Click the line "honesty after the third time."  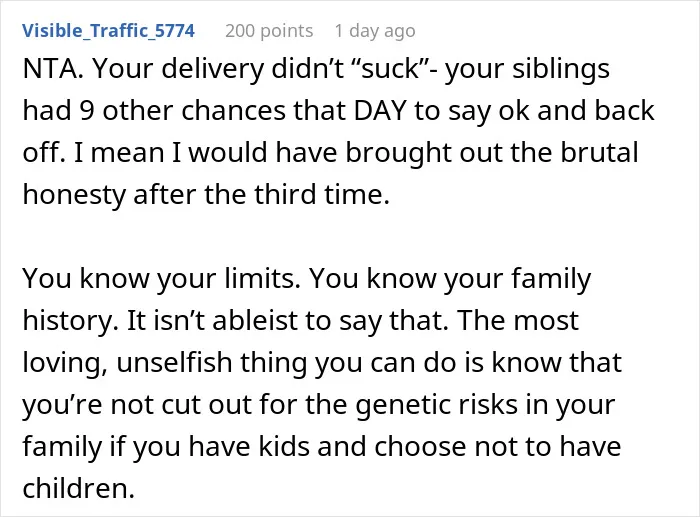(x=206, y=195)
